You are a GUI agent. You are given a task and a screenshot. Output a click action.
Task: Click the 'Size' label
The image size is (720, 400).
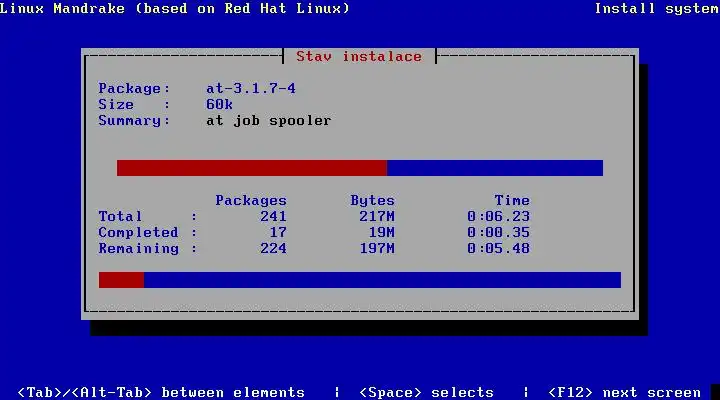click(x=116, y=104)
